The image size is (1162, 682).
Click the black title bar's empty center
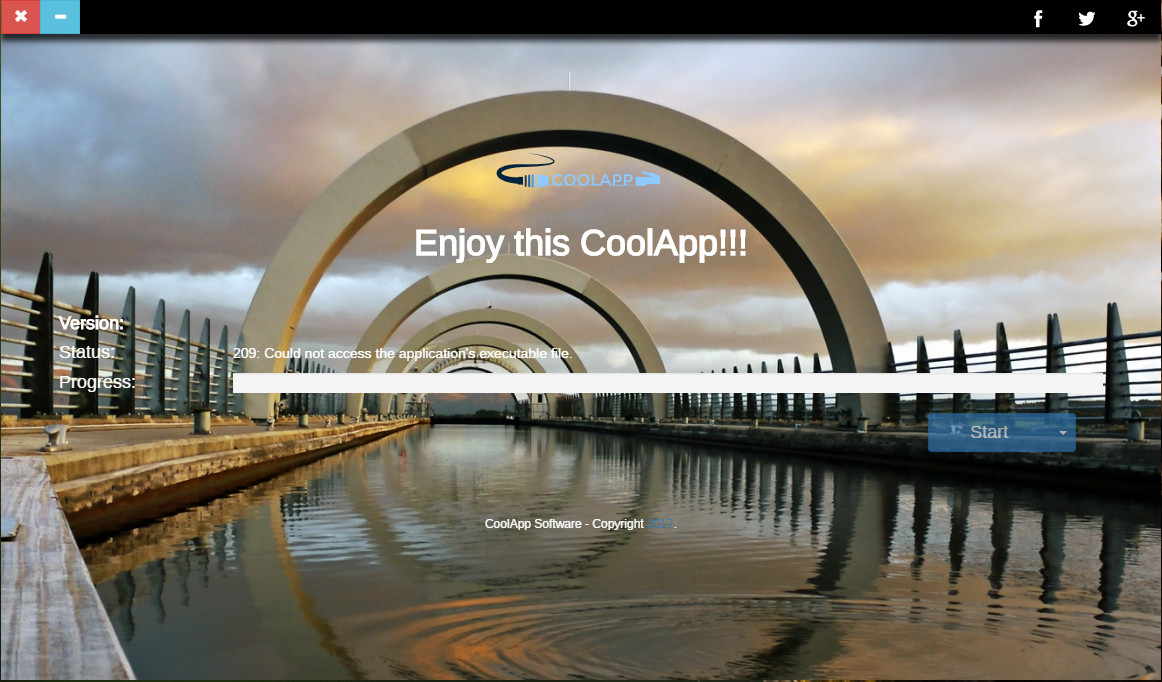550,17
